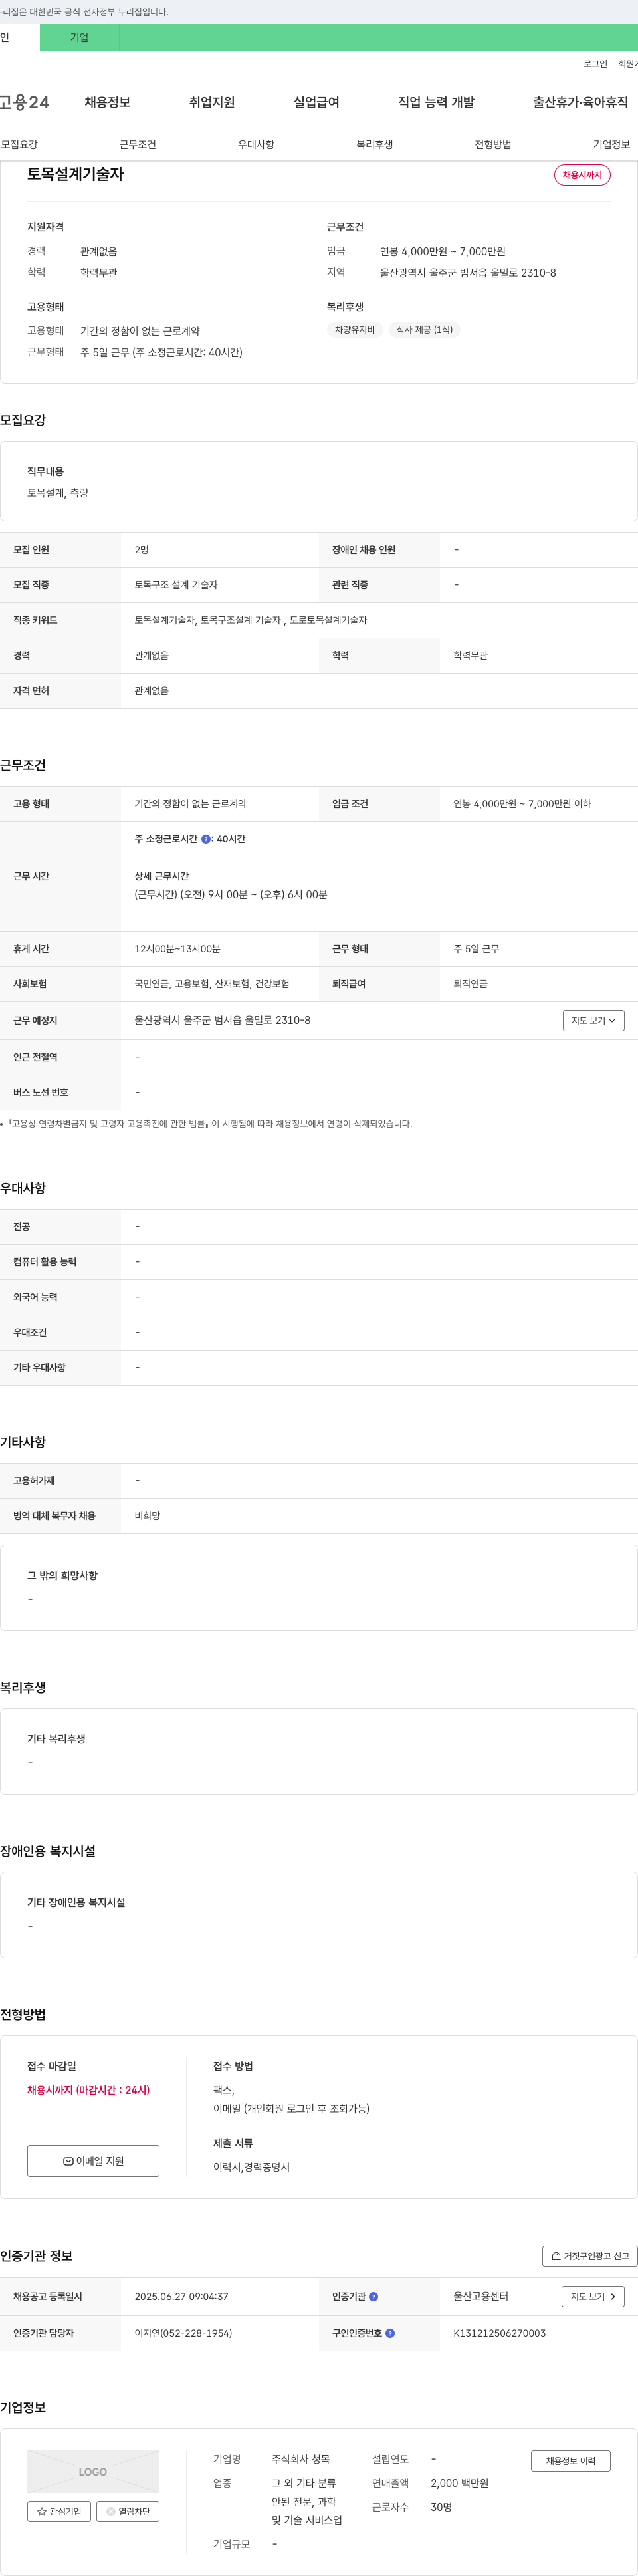Switch to the 기업 tab

(80, 37)
